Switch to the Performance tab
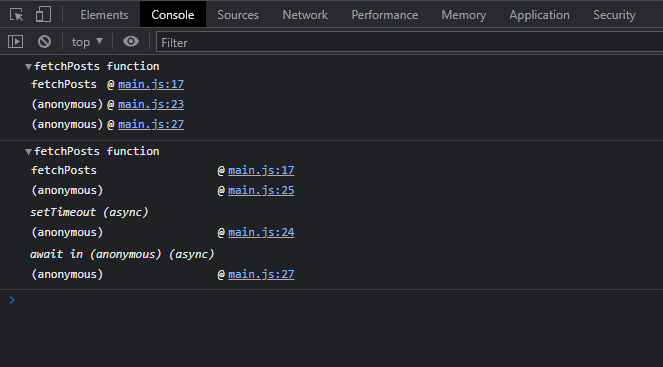The height and width of the screenshot is (367, 663). point(384,15)
